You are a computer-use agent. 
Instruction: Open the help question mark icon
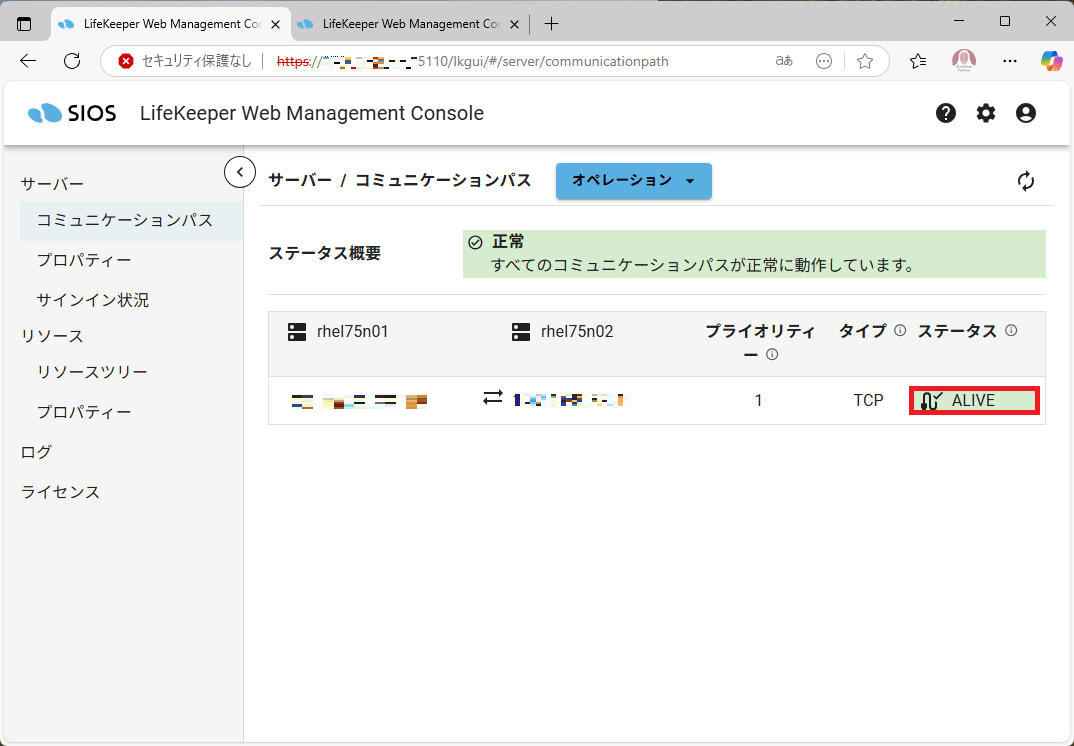946,113
